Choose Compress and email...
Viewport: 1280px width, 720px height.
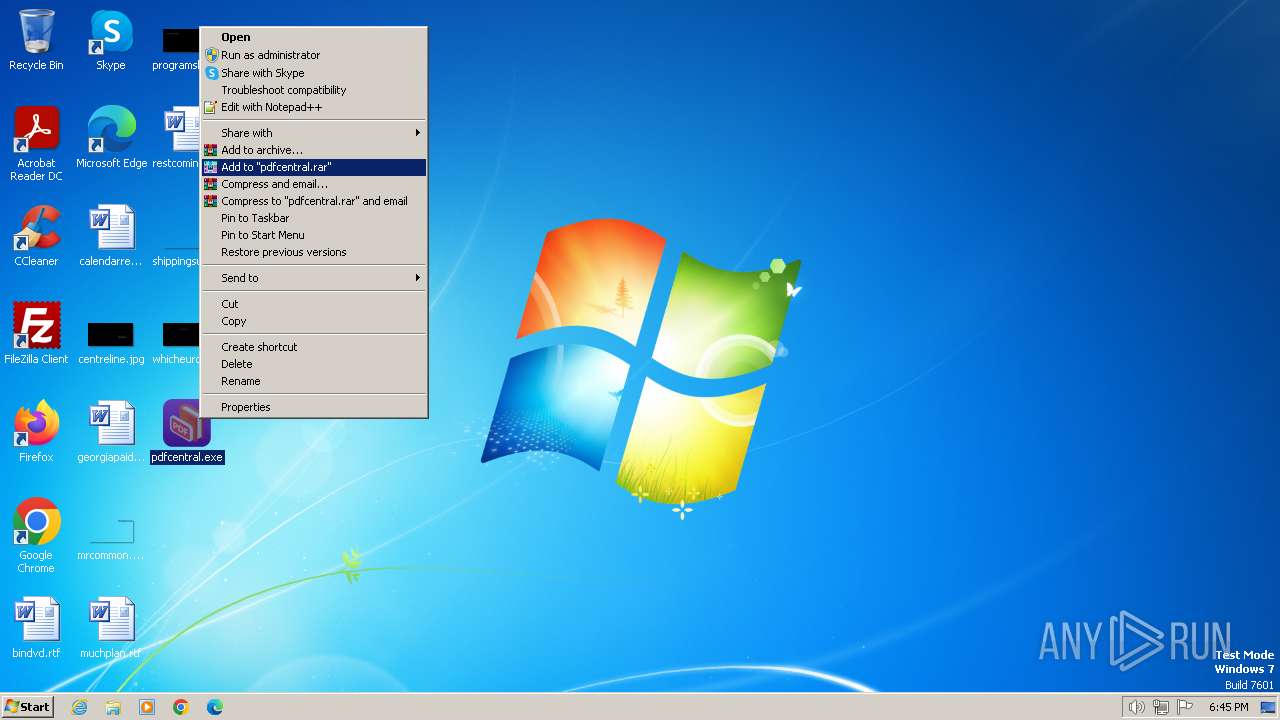click(x=314, y=184)
